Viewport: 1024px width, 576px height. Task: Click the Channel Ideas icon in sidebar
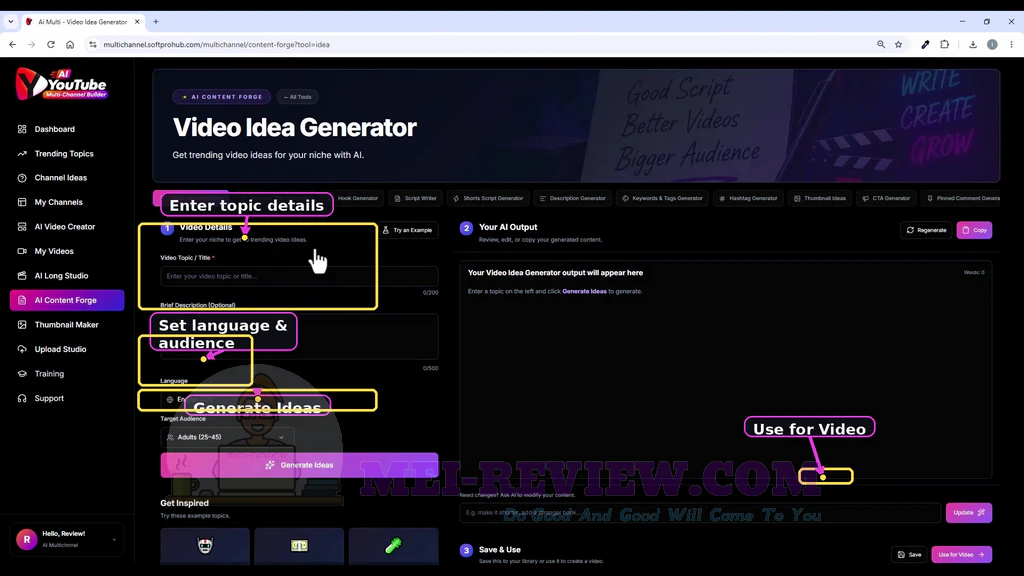coord(22,178)
